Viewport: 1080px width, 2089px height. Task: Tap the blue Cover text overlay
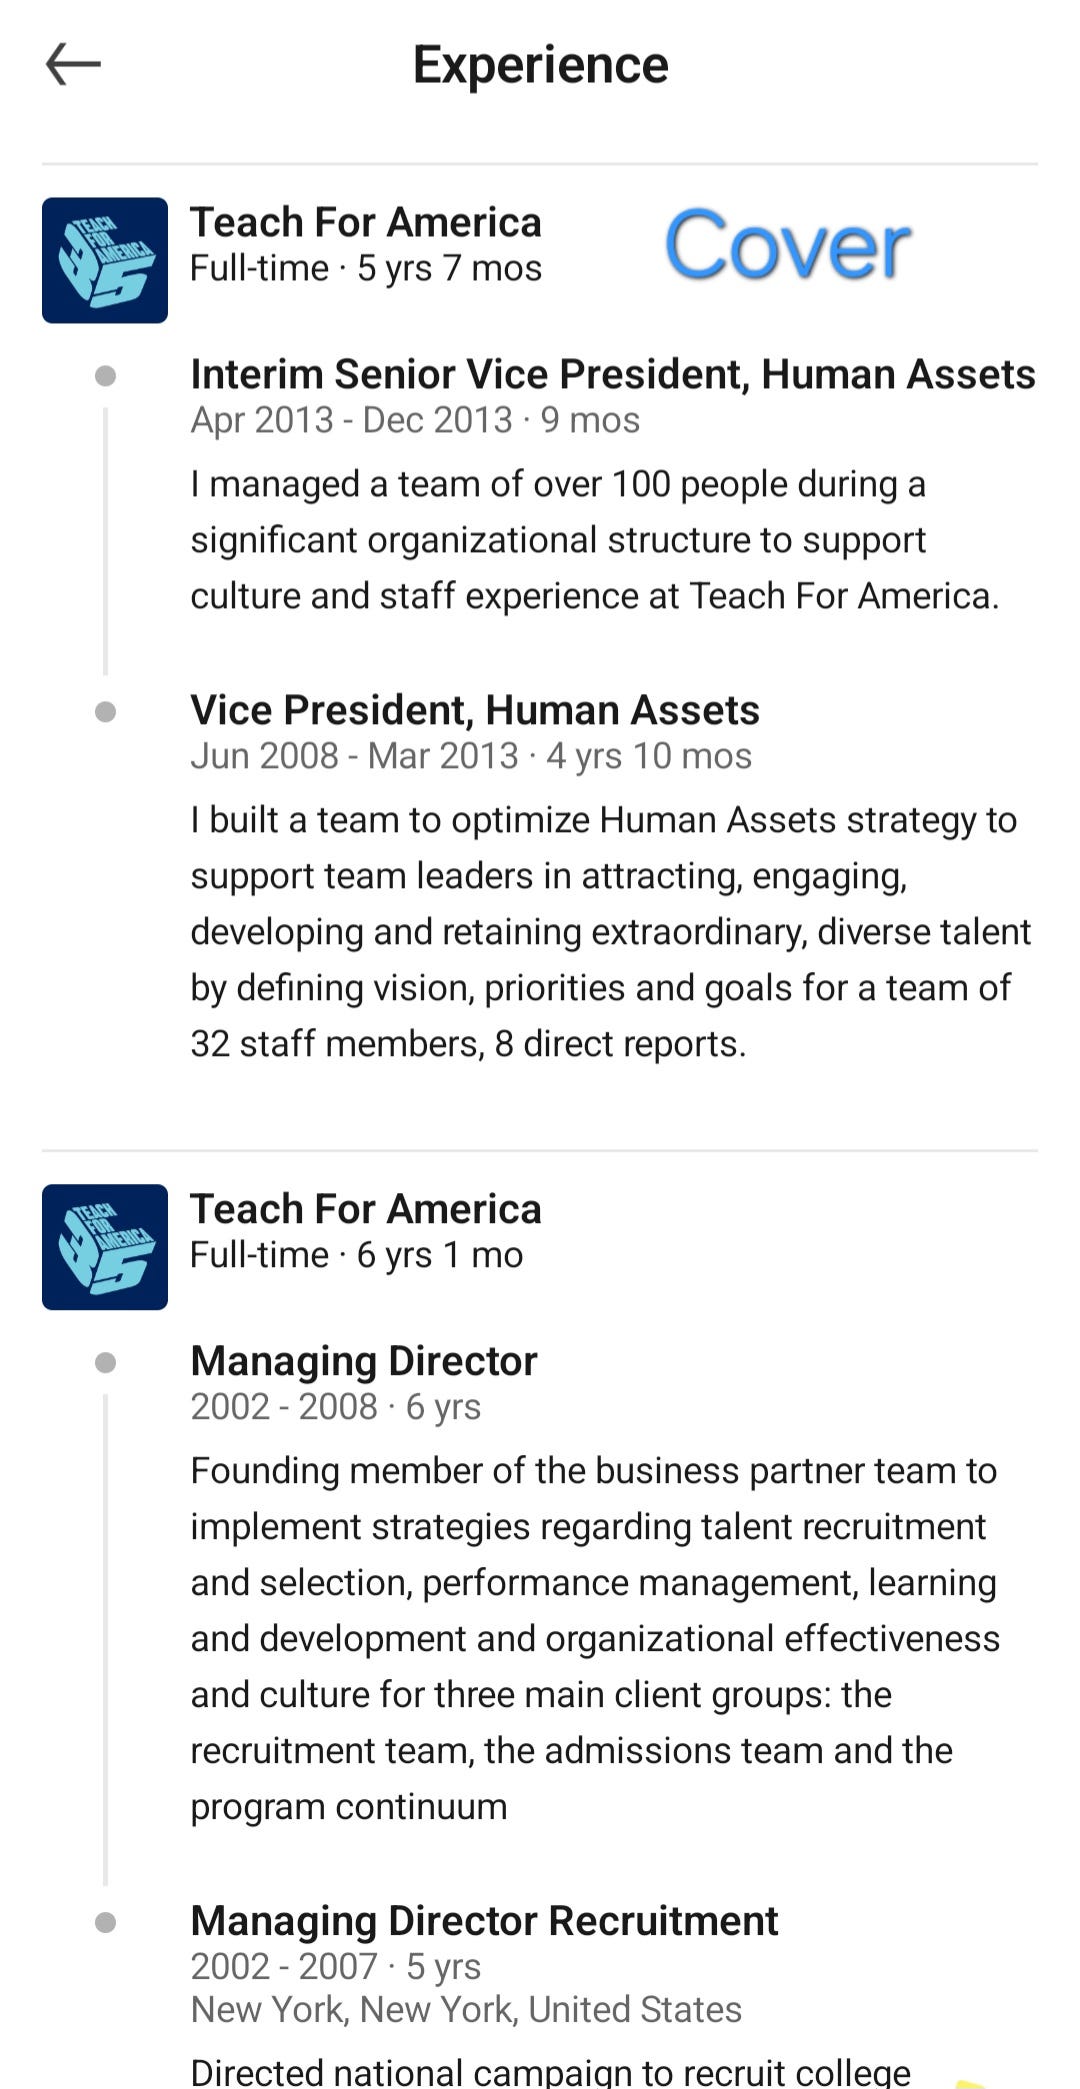[788, 246]
